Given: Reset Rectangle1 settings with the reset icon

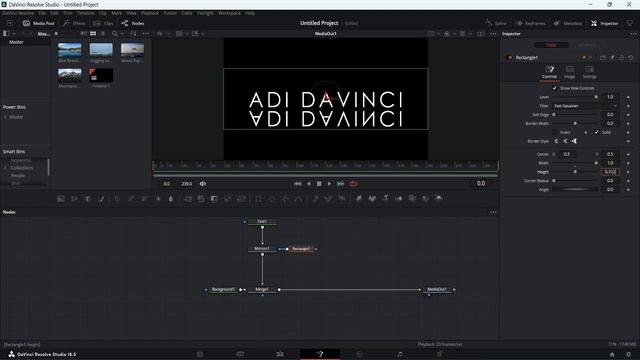Looking at the screenshot, I should point(631,58).
